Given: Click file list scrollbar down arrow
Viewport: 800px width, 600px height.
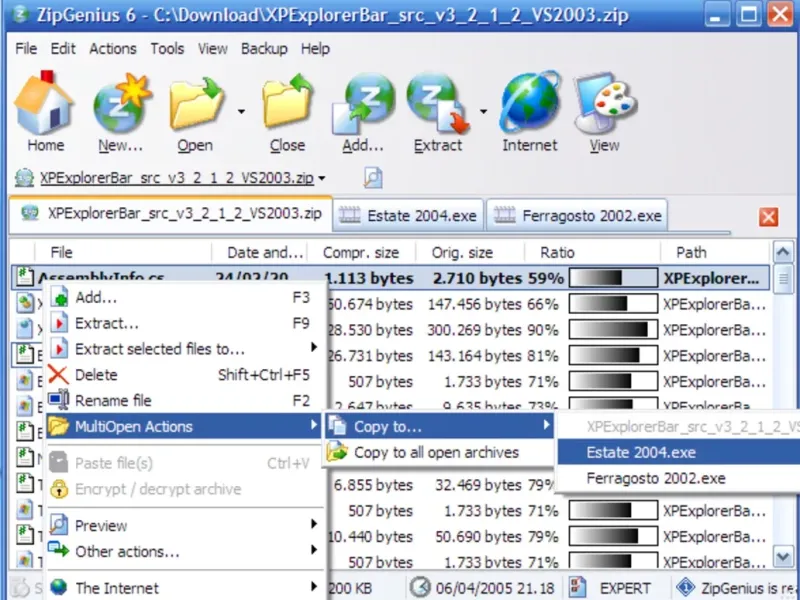Looking at the screenshot, I should coord(783,556).
